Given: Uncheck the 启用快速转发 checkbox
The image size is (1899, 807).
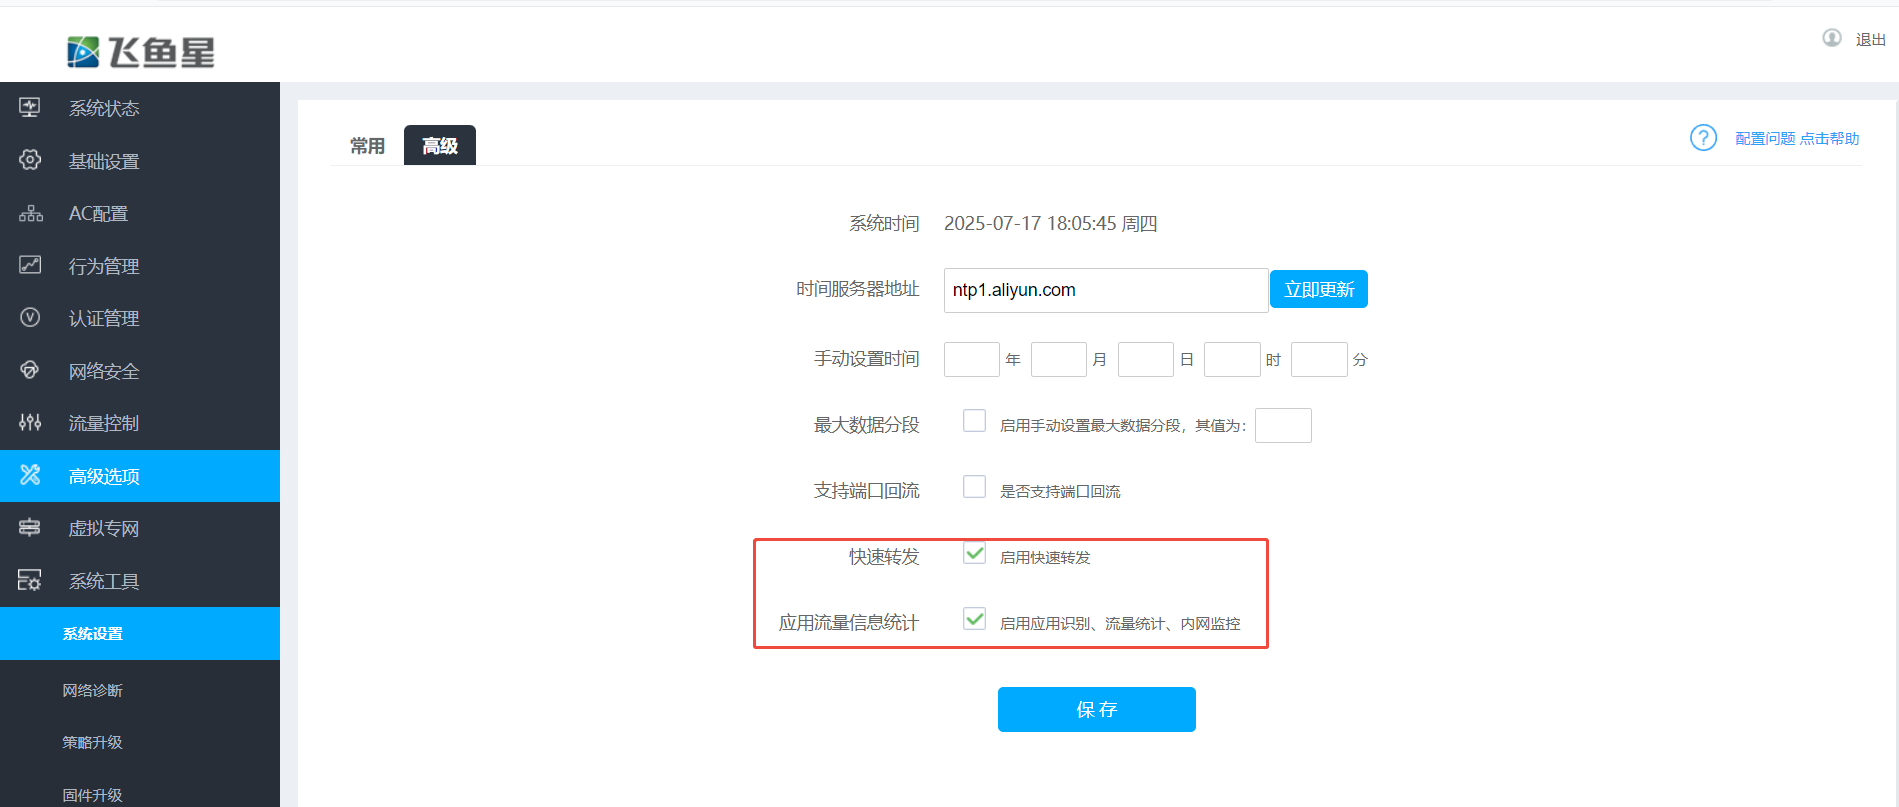Looking at the screenshot, I should [974, 553].
